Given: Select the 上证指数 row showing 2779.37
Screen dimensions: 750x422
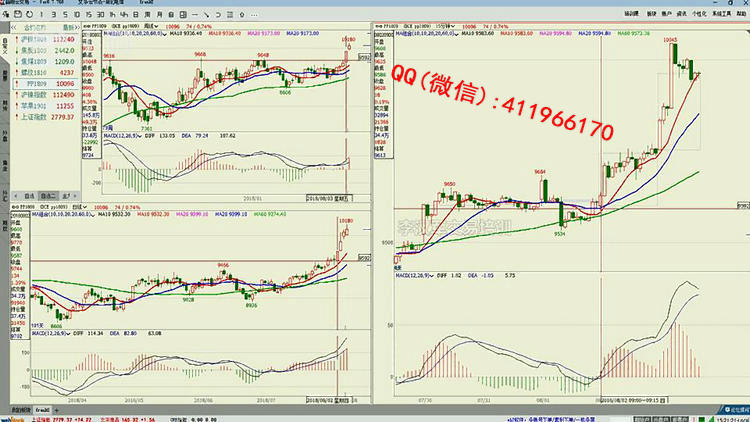Looking at the screenshot, I should [45, 117].
